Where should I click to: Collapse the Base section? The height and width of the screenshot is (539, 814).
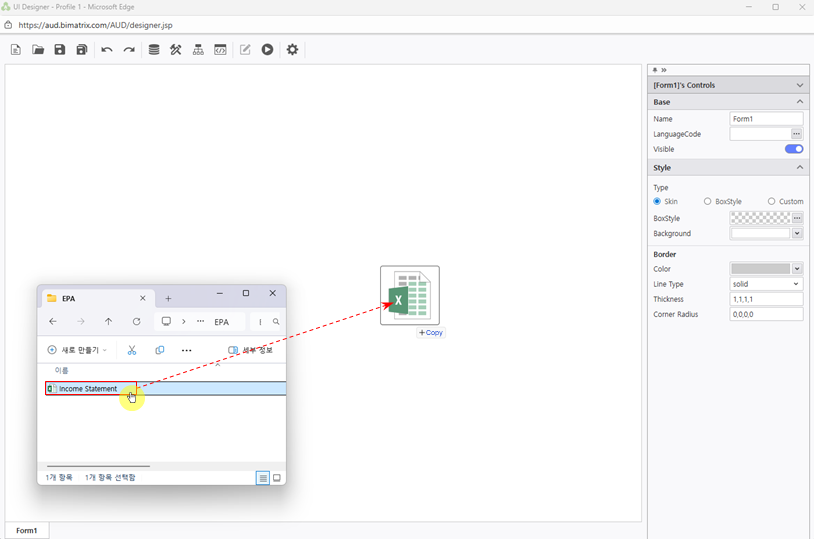(x=799, y=102)
